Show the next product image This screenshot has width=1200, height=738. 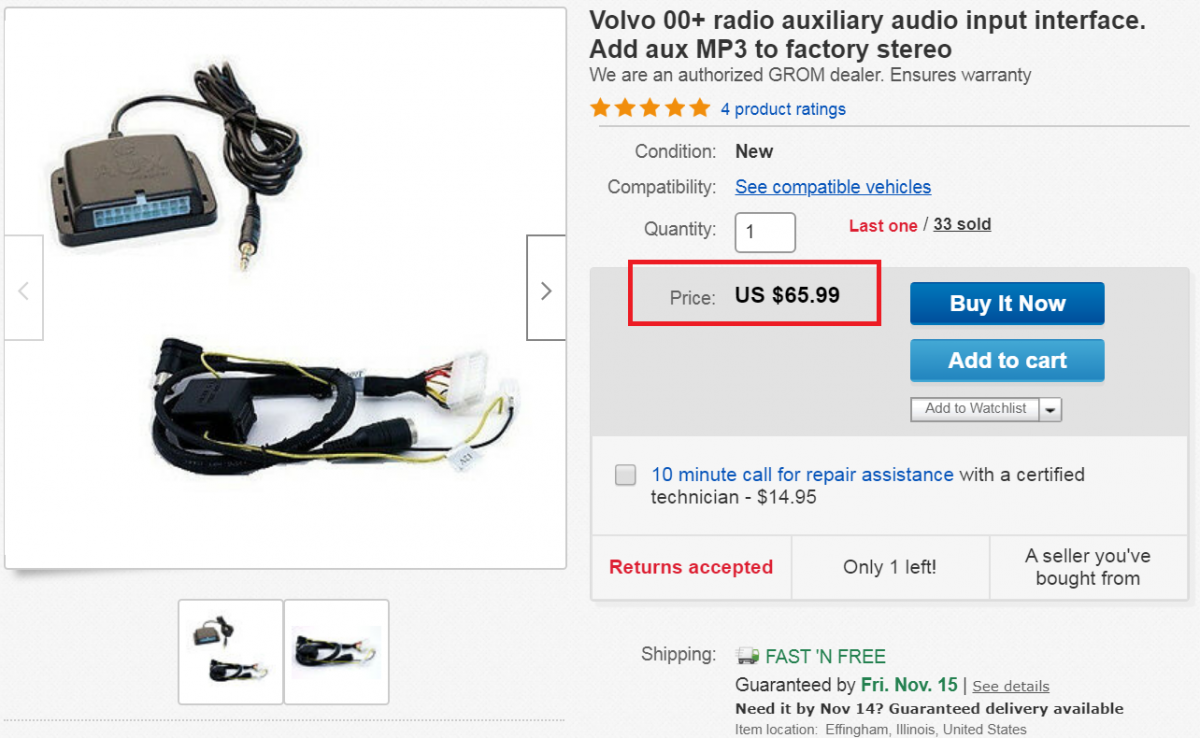[x=545, y=291]
